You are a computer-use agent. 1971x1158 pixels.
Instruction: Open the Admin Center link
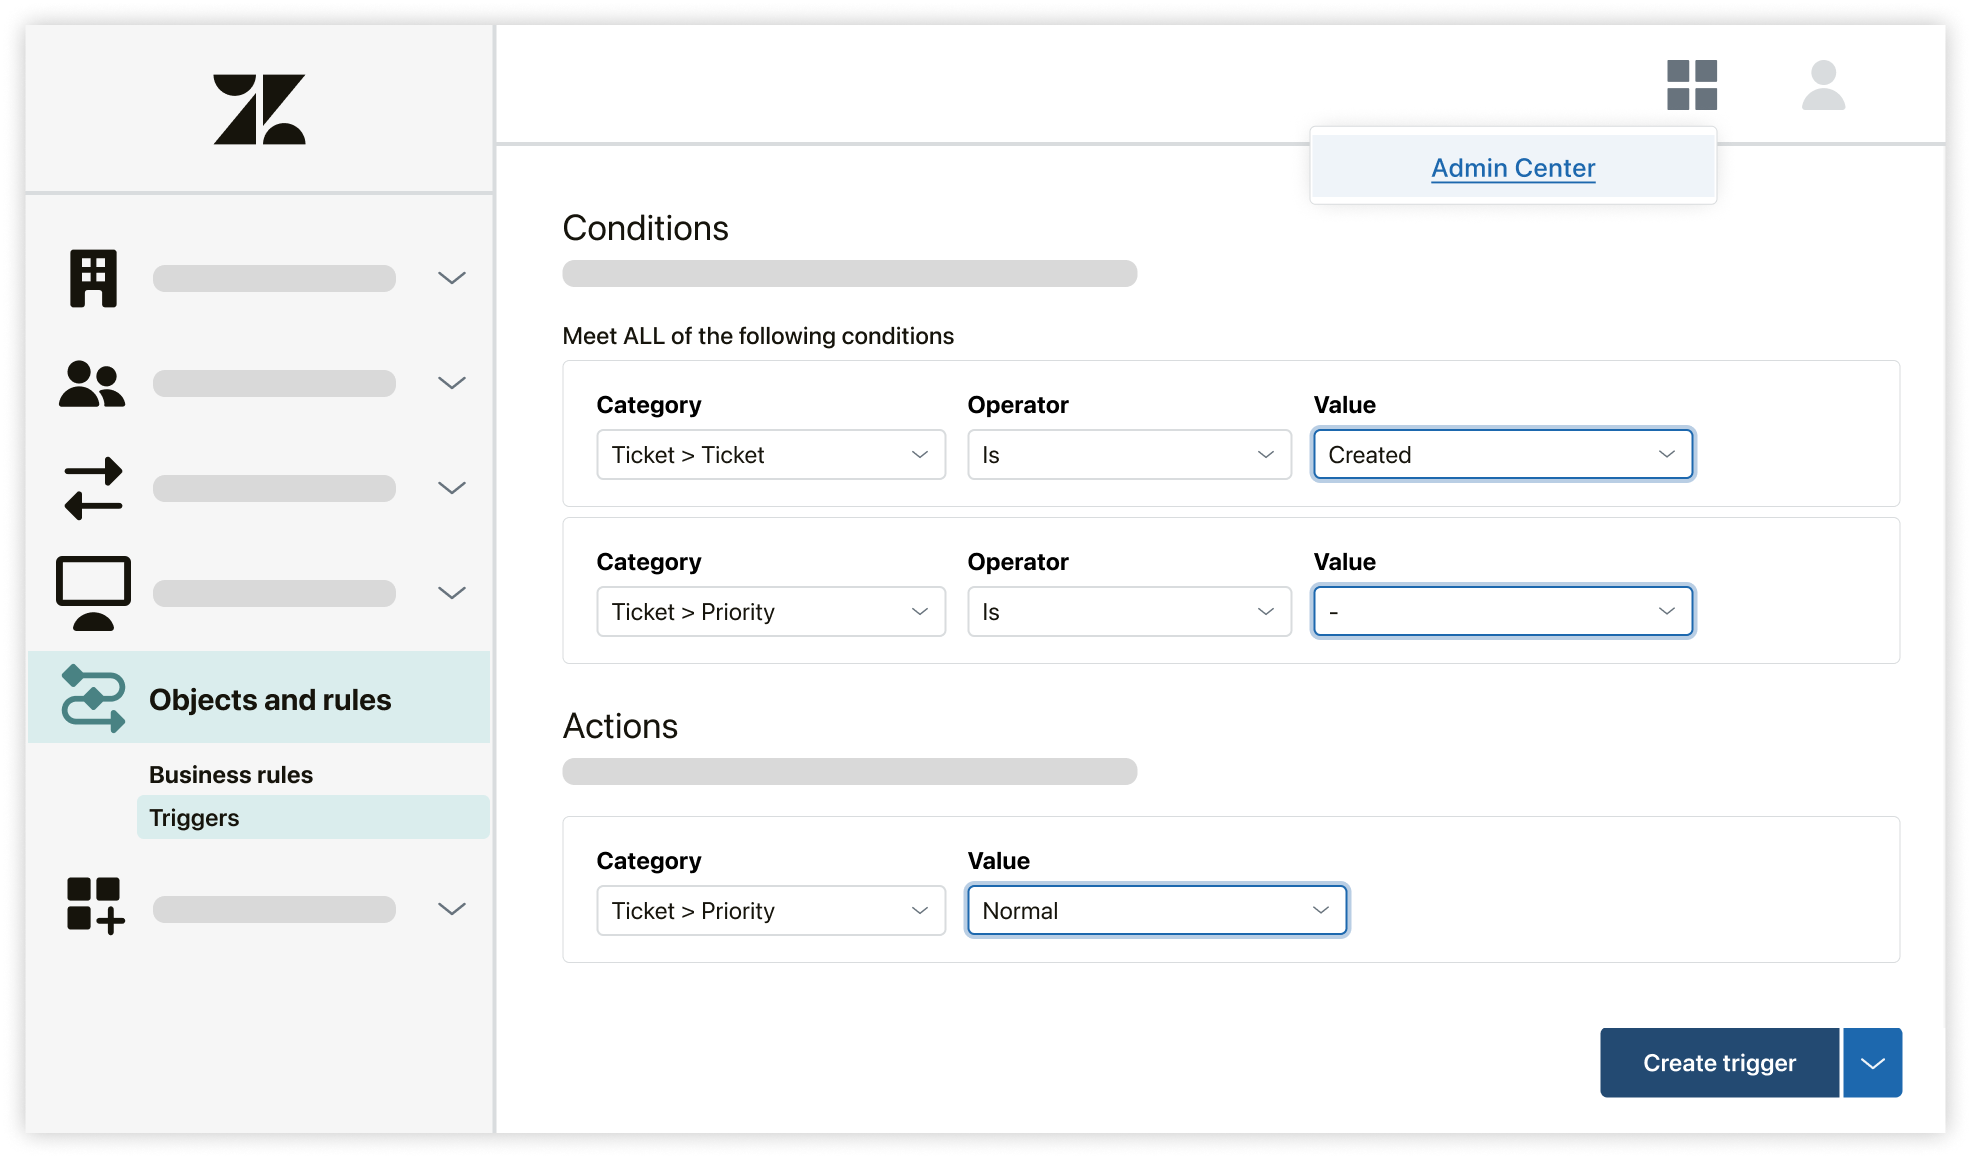coord(1512,168)
